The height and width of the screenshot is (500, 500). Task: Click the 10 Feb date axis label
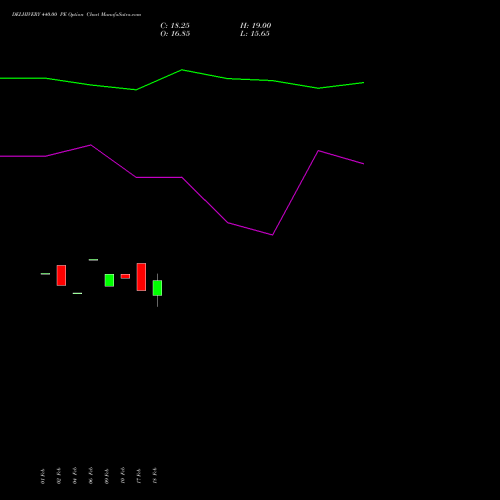[123, 476]
